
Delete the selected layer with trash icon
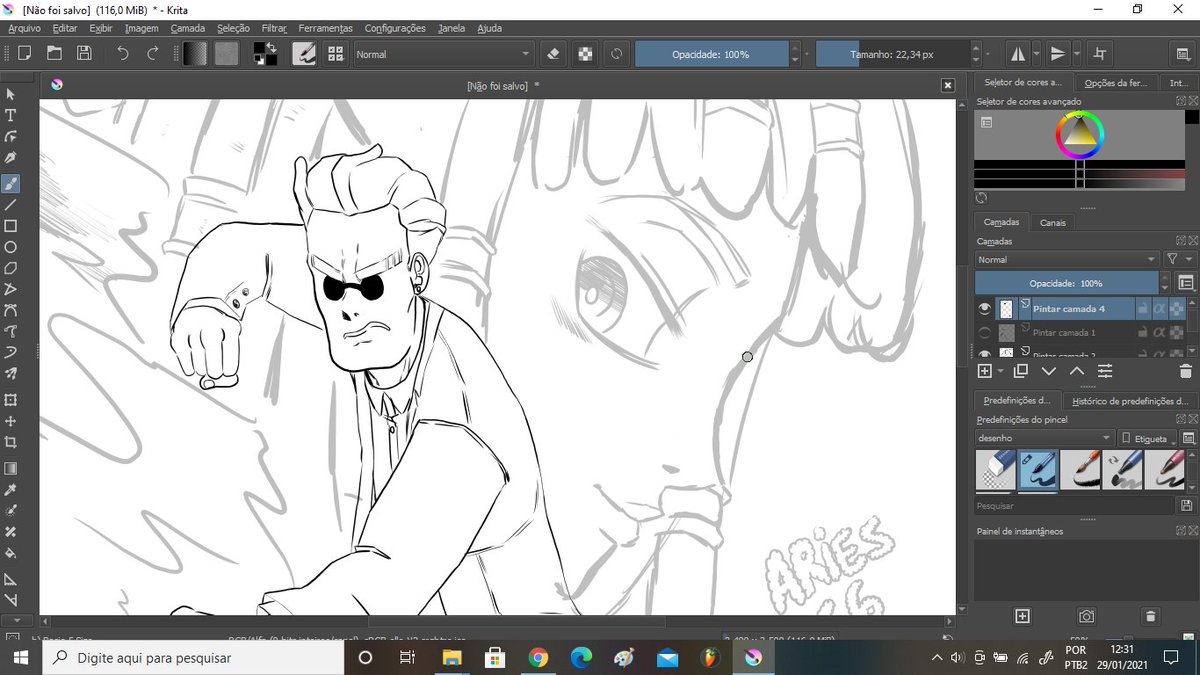[x=1185, y=371]
